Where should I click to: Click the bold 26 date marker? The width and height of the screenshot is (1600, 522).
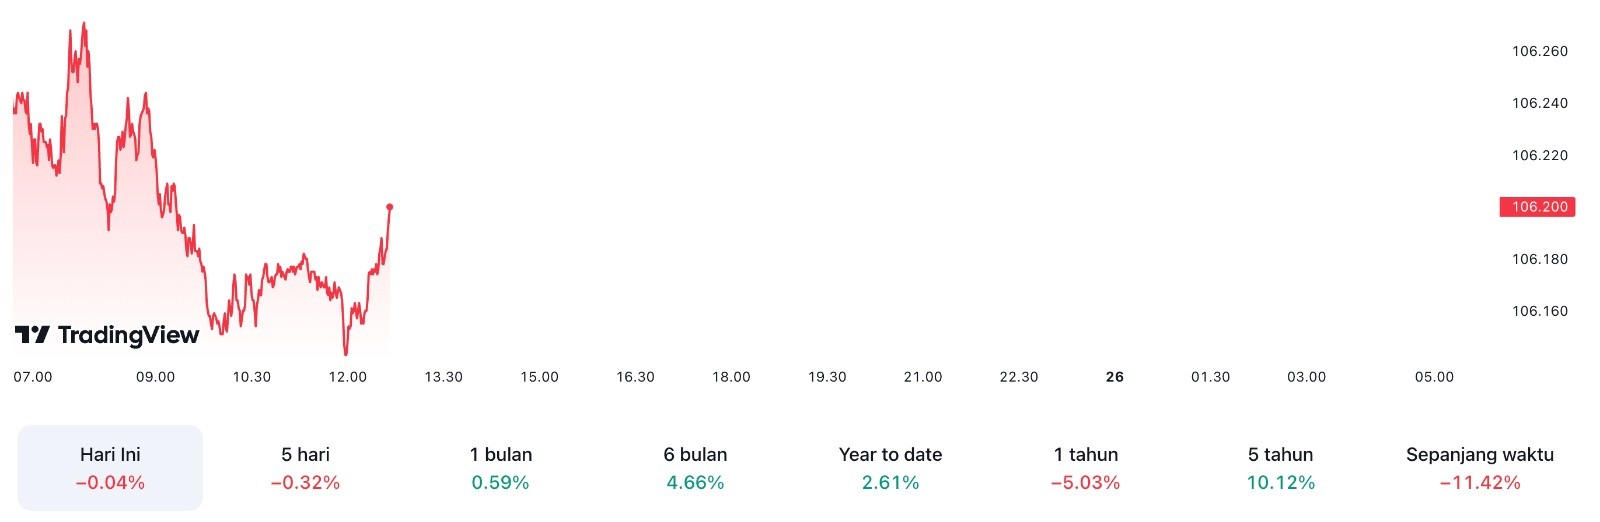pyautogui.click(x=1115, y=377)
